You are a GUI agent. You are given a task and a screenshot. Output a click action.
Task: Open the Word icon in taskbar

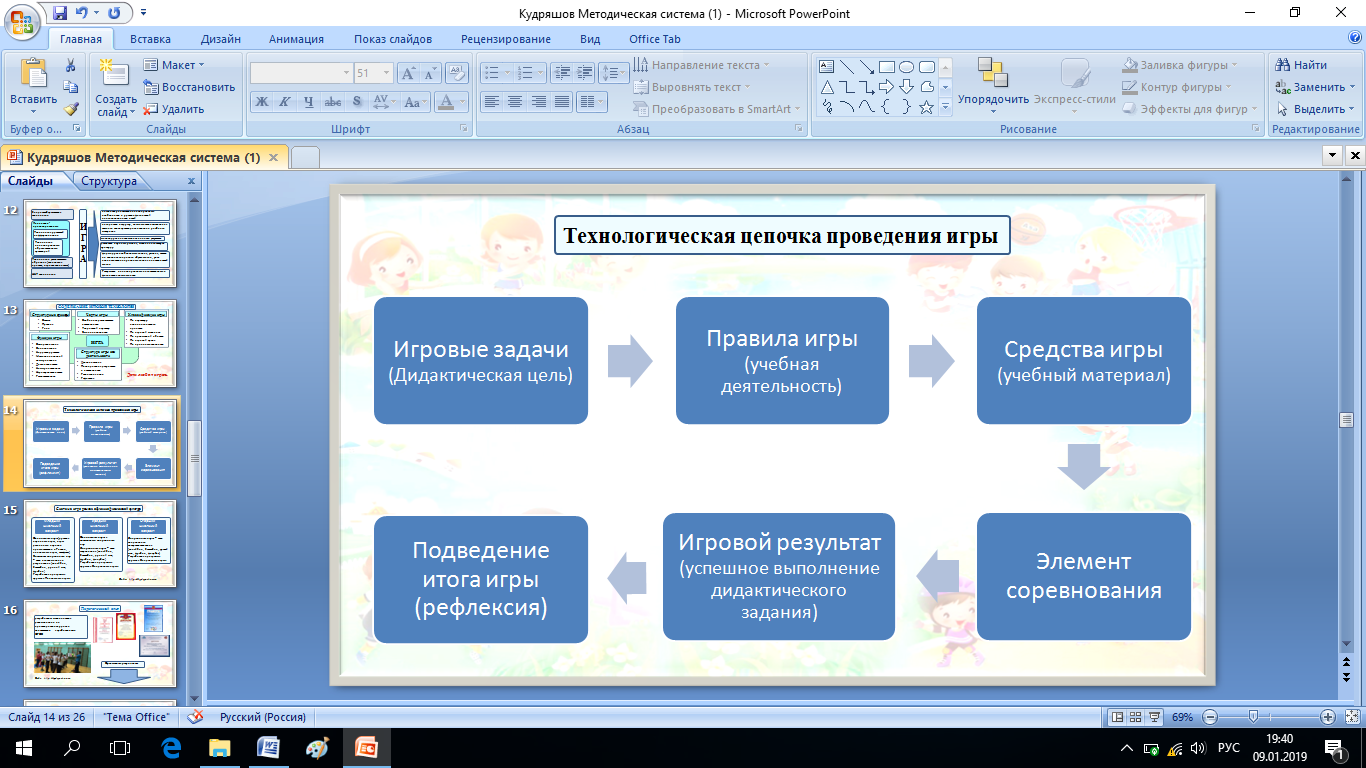(x=269, y=747)
